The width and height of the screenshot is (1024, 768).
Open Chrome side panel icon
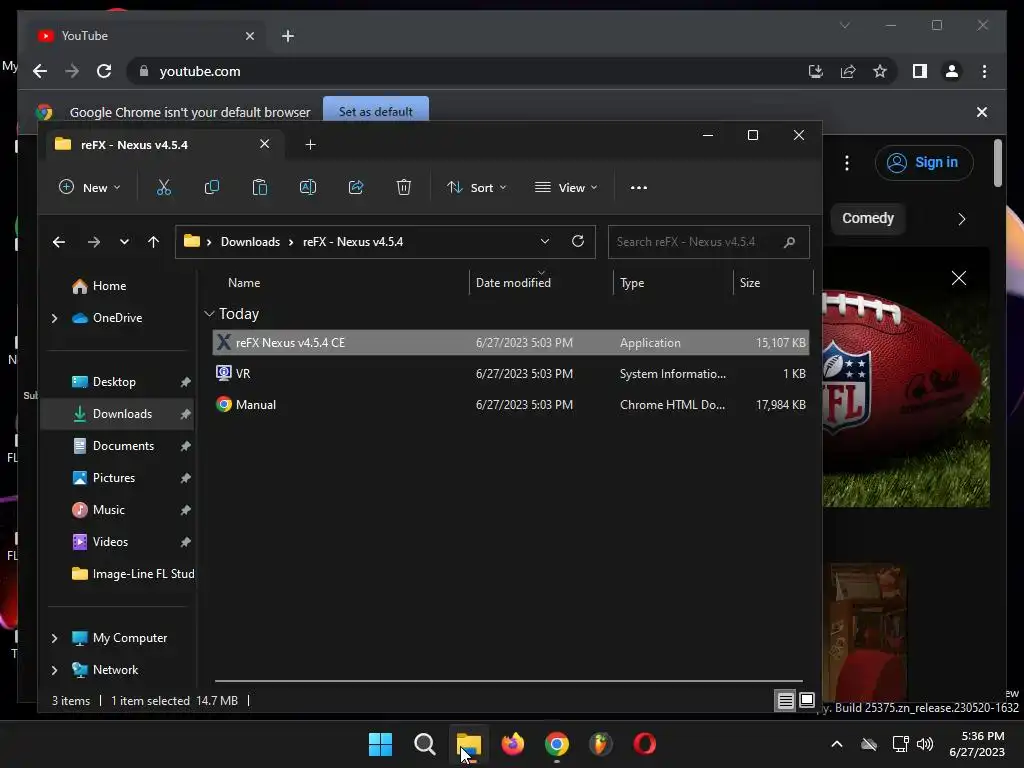(920, 71)
